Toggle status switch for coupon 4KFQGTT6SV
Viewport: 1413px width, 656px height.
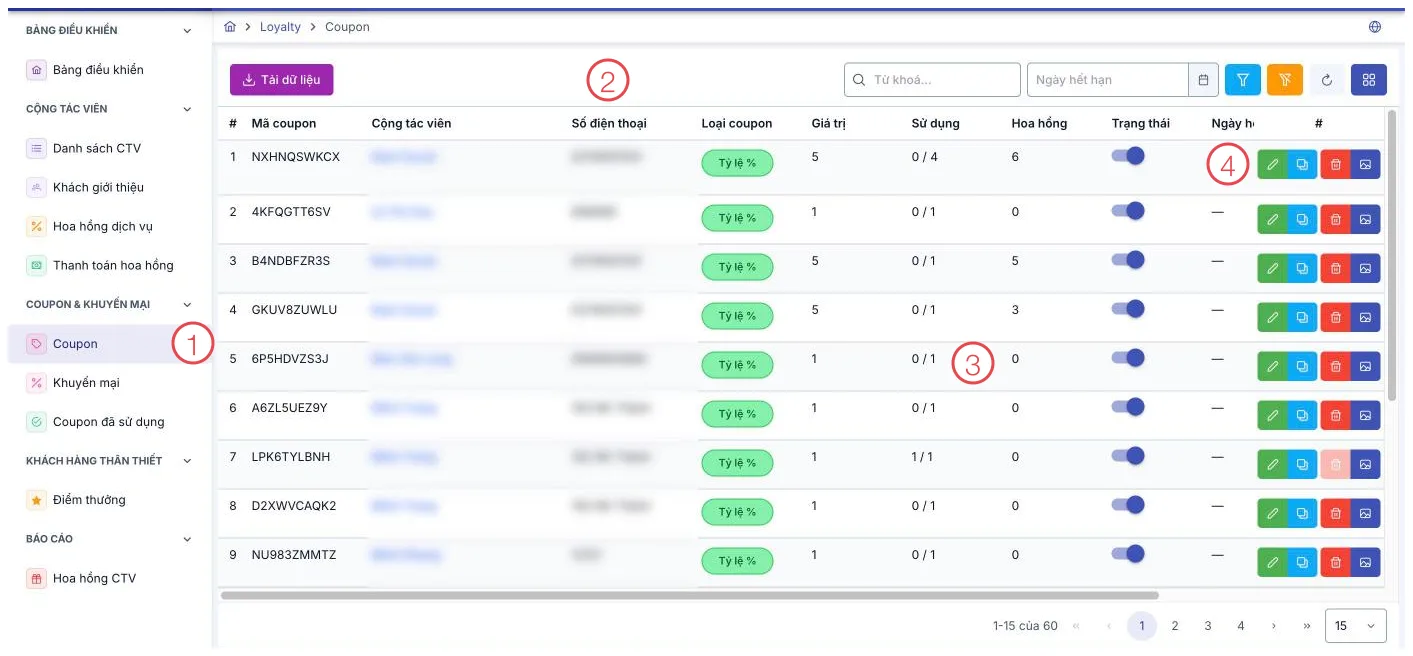(1128, 211)
